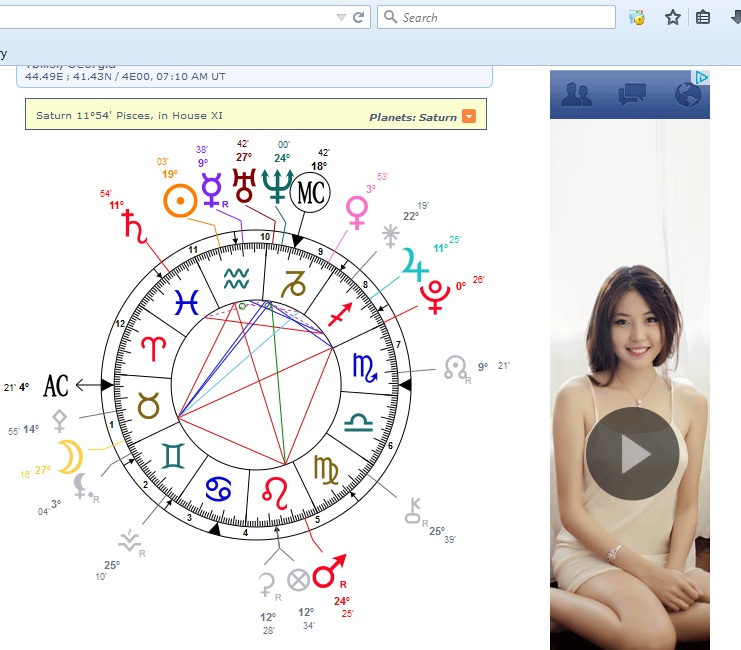741x650 pixels.
Task: Click the red Pluto symbol
Action: (x=434, y=297)
